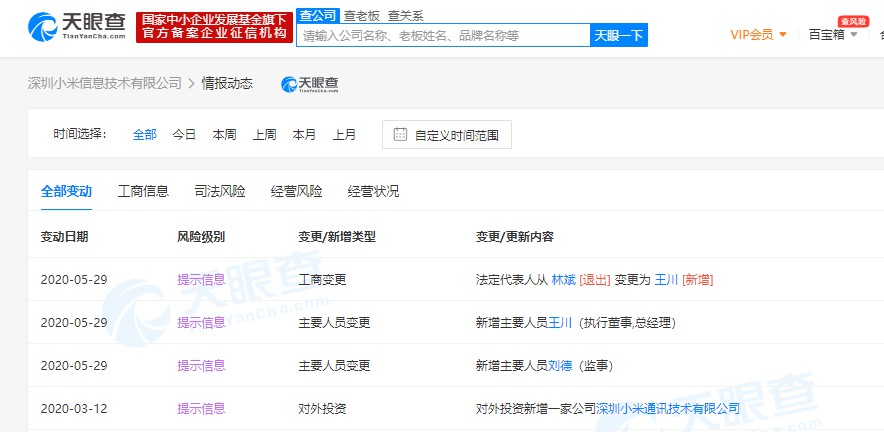Image resolution: width=884 pixels, height=432 pixels.
Task: Switch to the 经营风险 tab
Action: 297,191
